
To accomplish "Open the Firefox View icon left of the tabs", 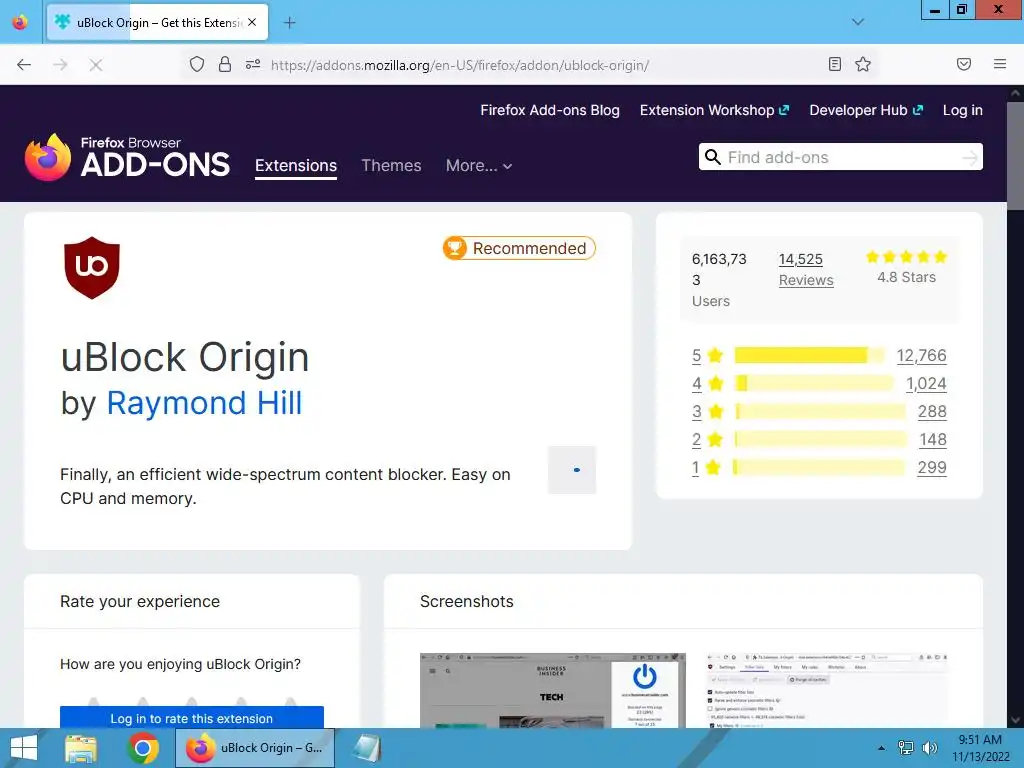I will pos(20,22).
